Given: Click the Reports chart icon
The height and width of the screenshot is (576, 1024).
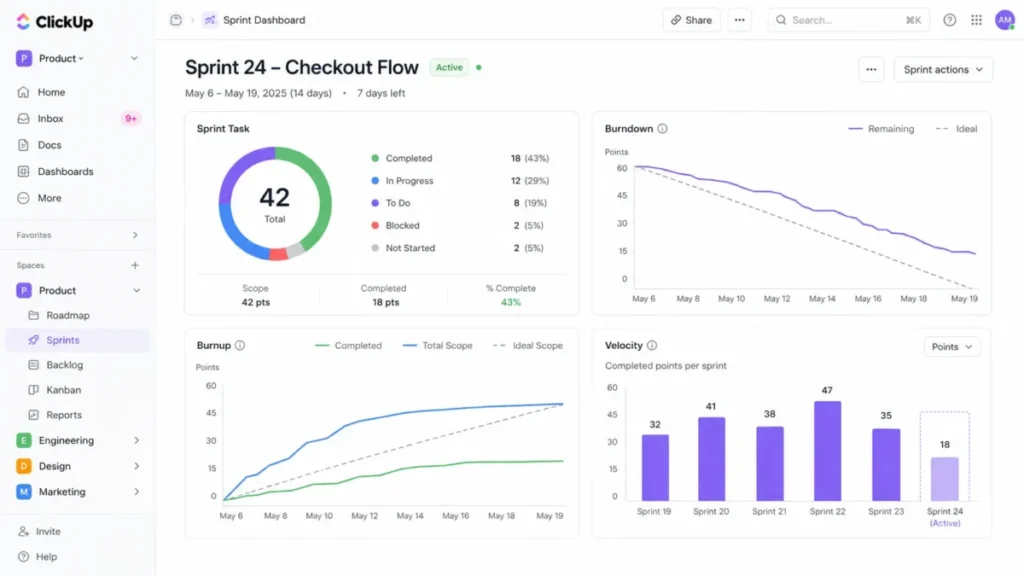Looking at the screenshot, I should click(x=33, y=414).
